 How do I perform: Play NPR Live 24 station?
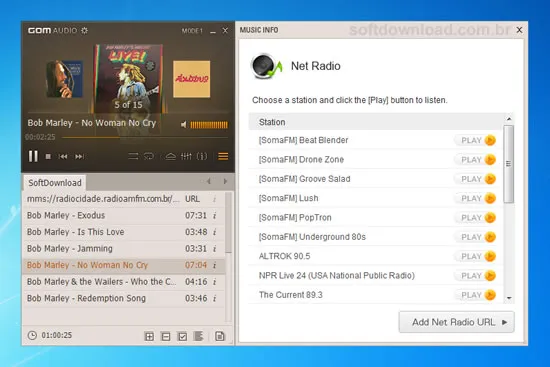click(x=475, y=276)
